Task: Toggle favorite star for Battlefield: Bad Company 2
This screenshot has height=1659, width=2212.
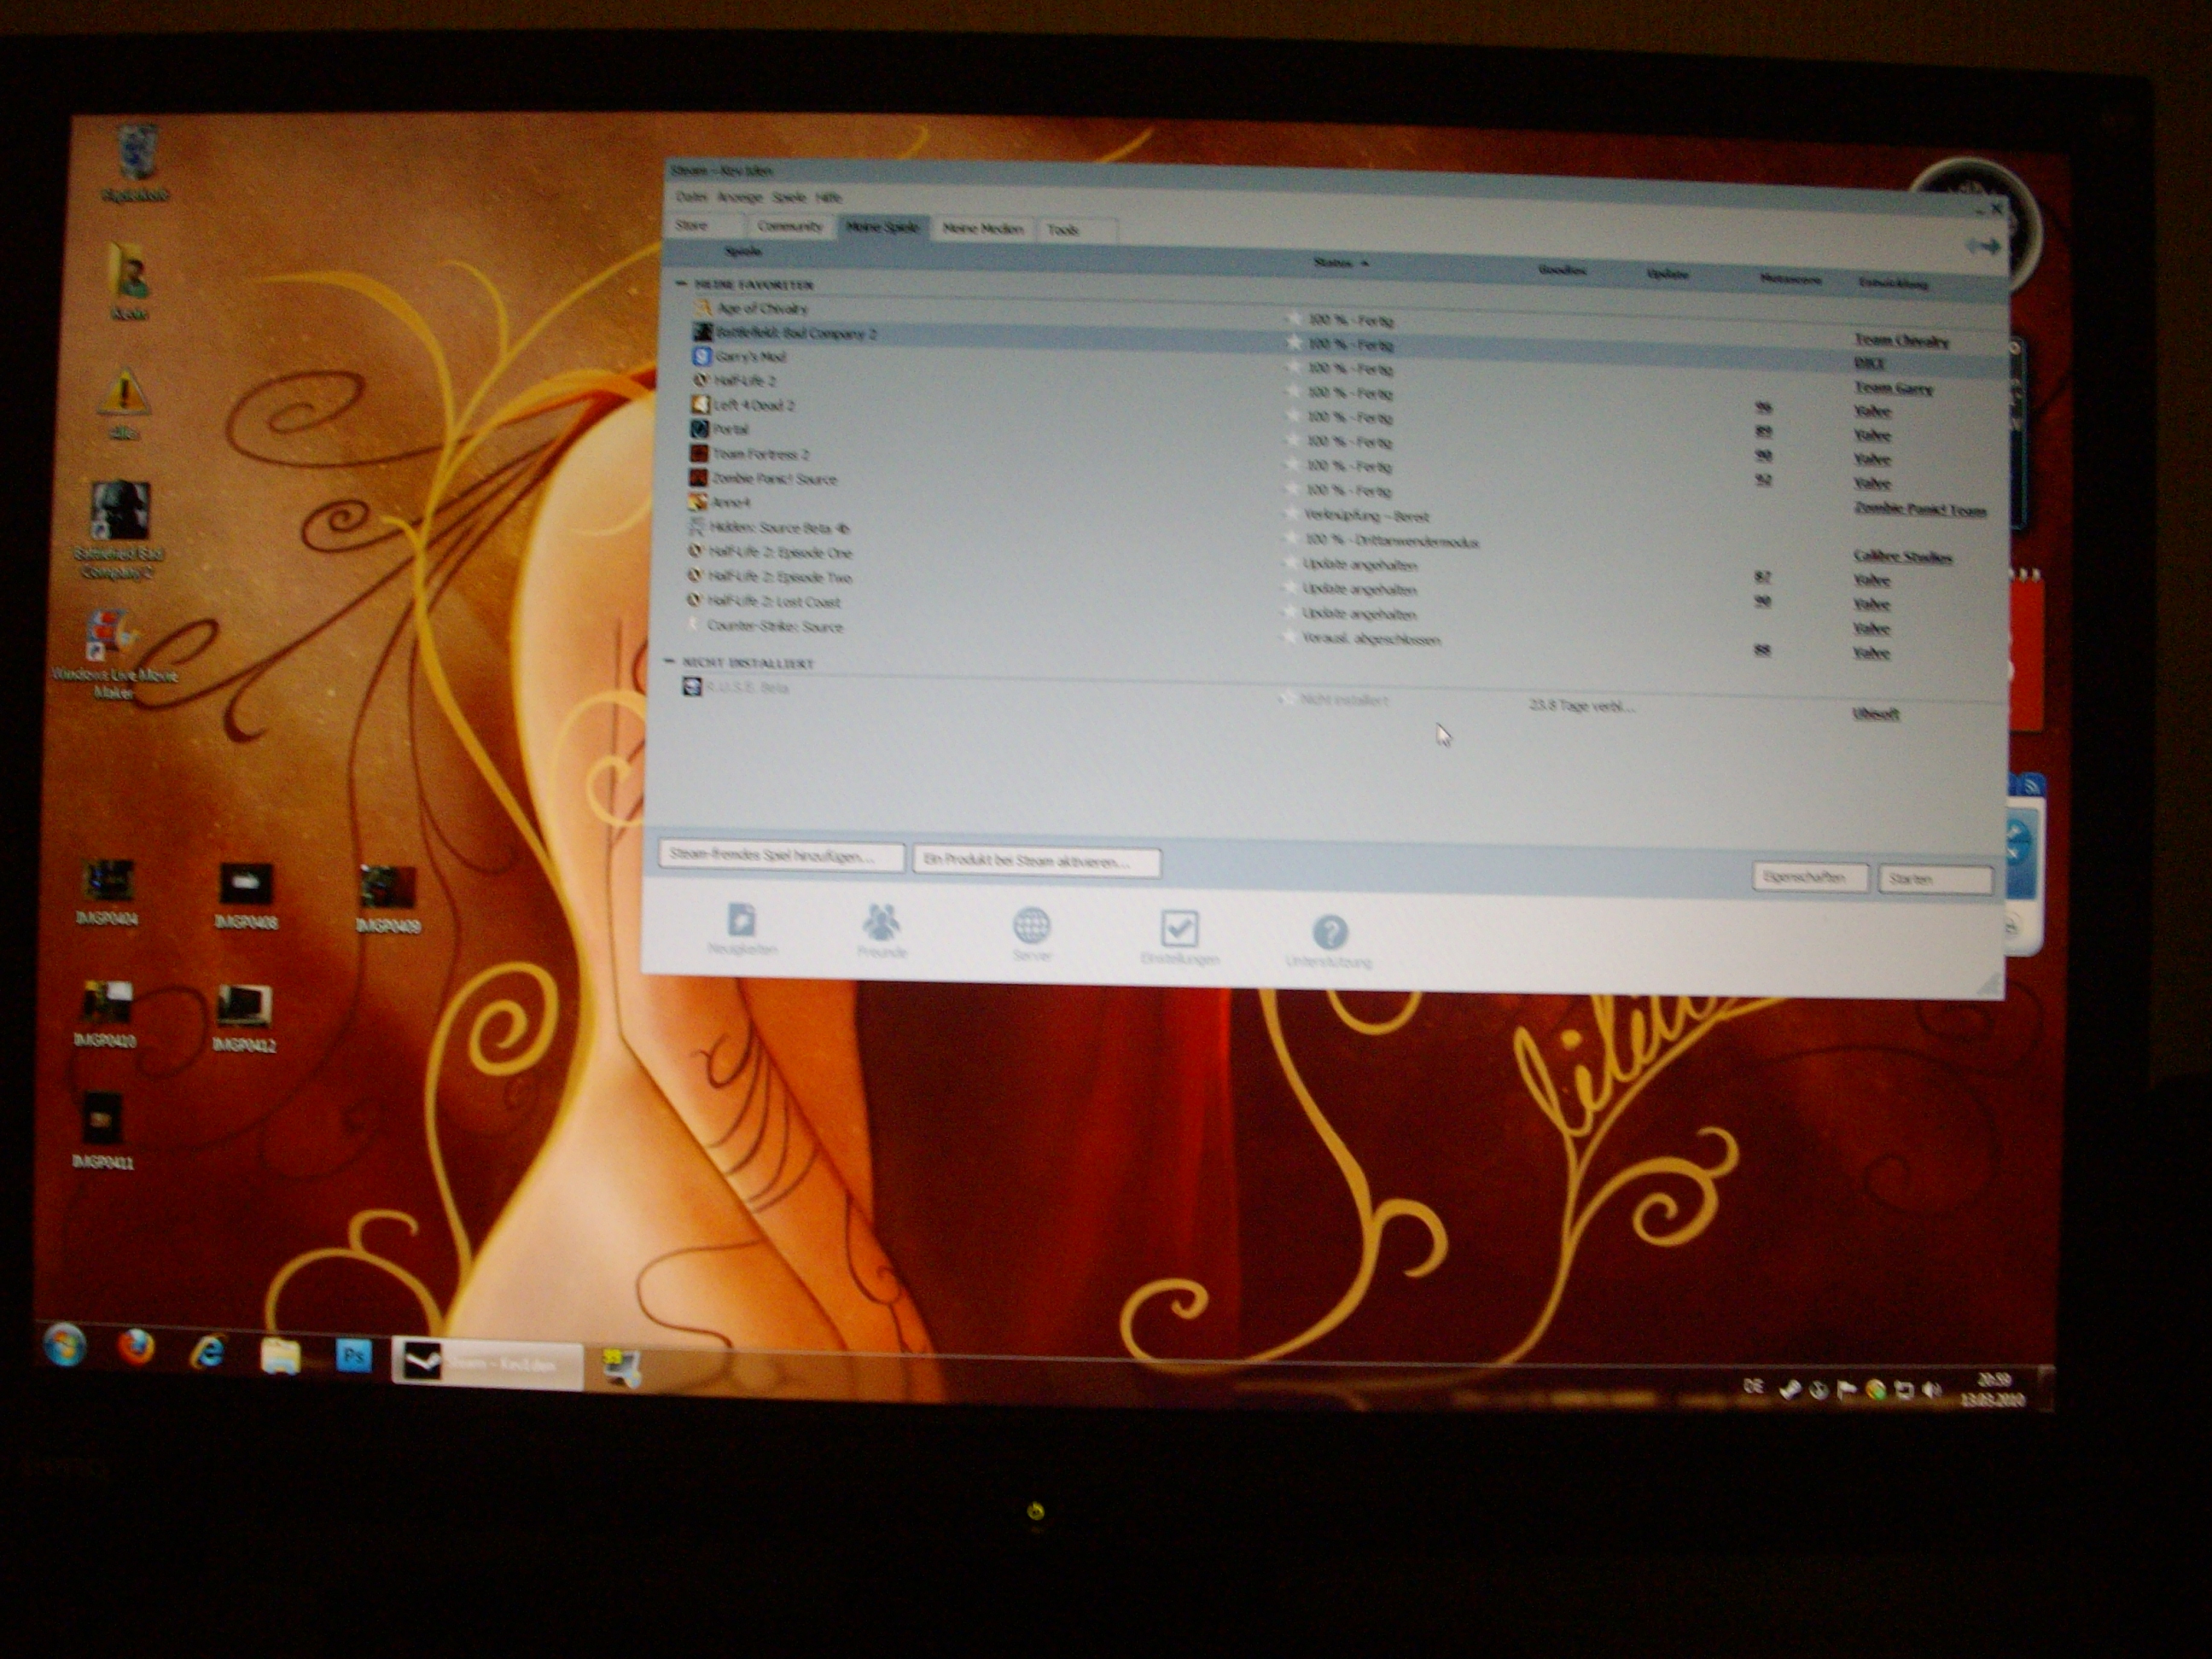Action: [x=1293, y=342]
